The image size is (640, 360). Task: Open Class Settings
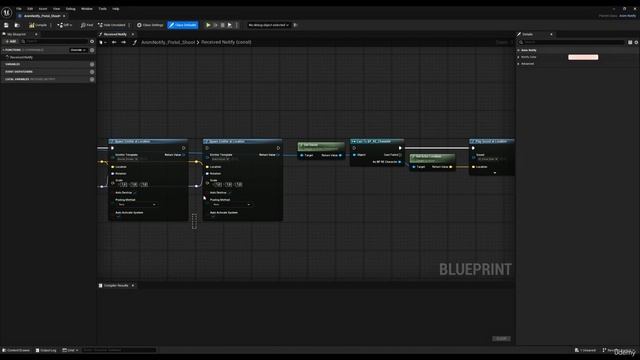pos(150,25)
